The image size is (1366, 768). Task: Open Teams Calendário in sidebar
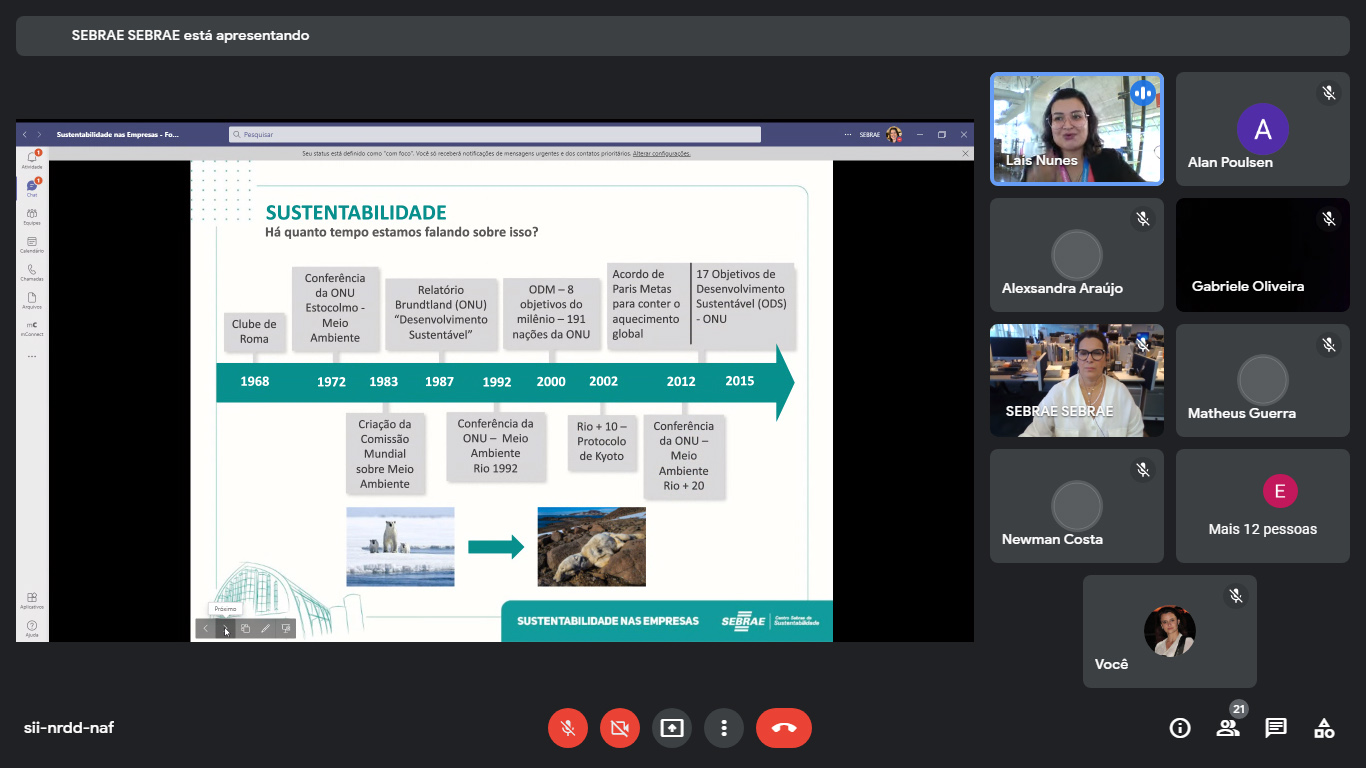[32, 244]
